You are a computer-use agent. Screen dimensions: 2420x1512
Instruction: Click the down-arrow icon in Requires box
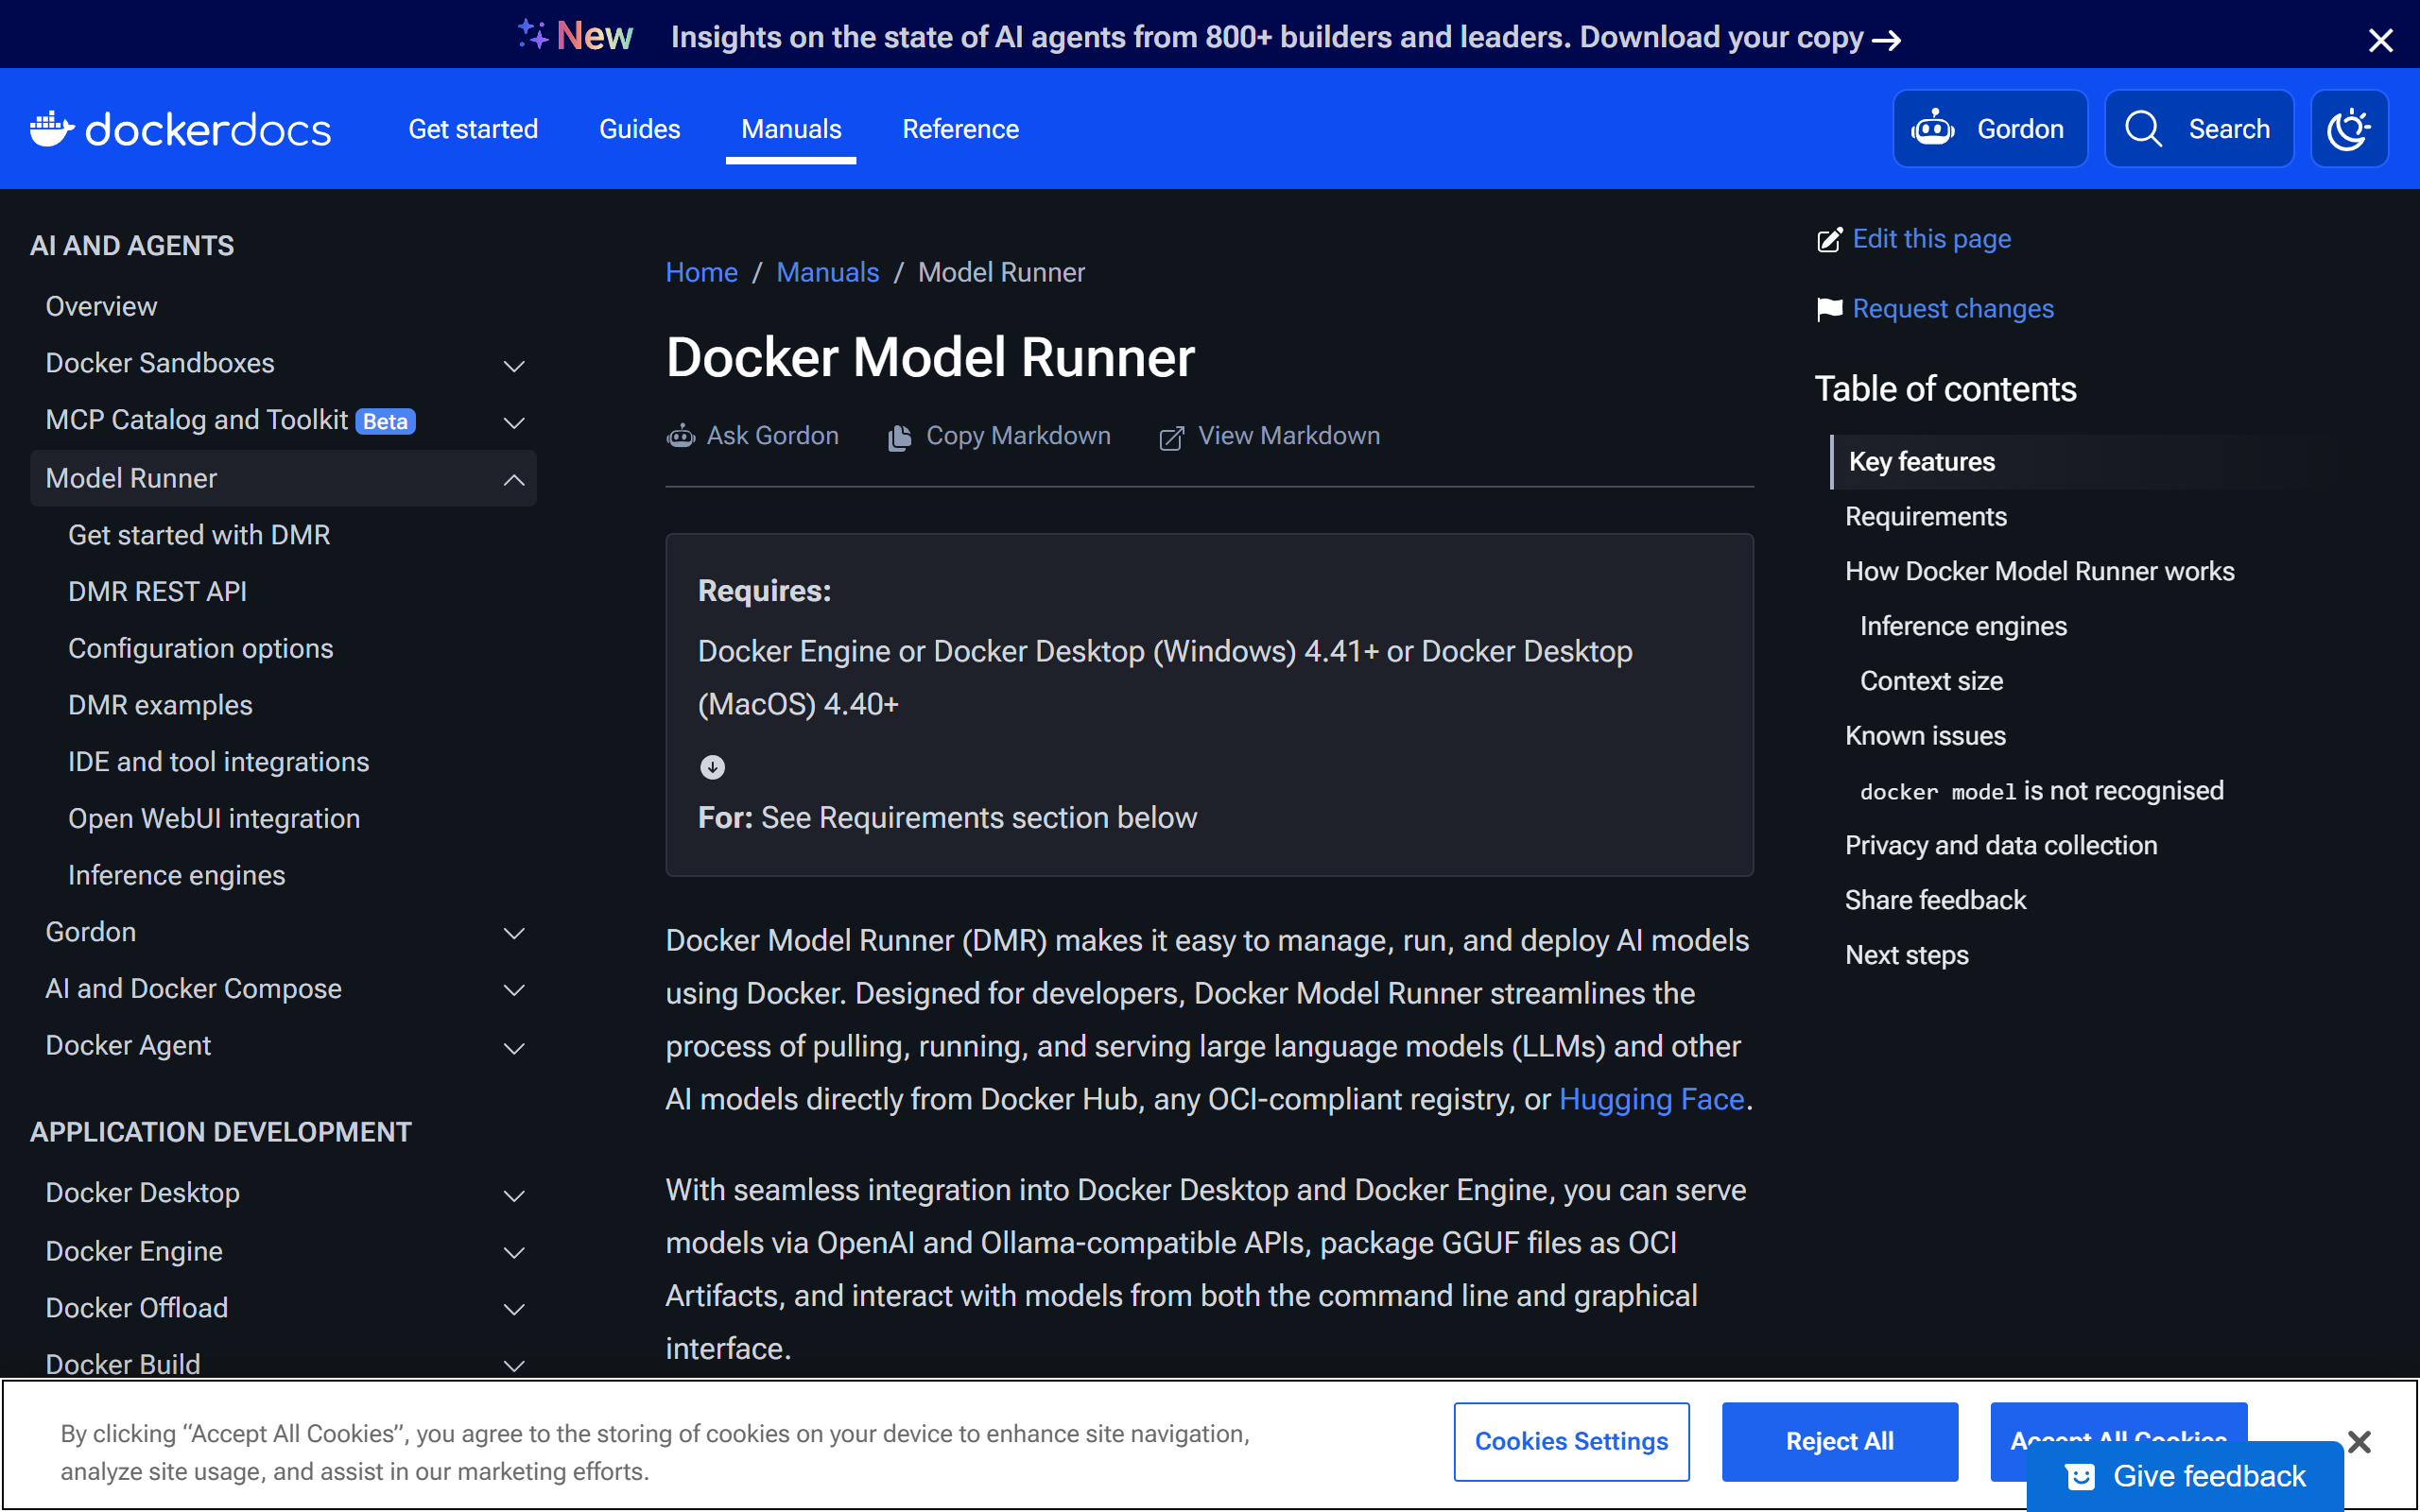click(712, 767)
